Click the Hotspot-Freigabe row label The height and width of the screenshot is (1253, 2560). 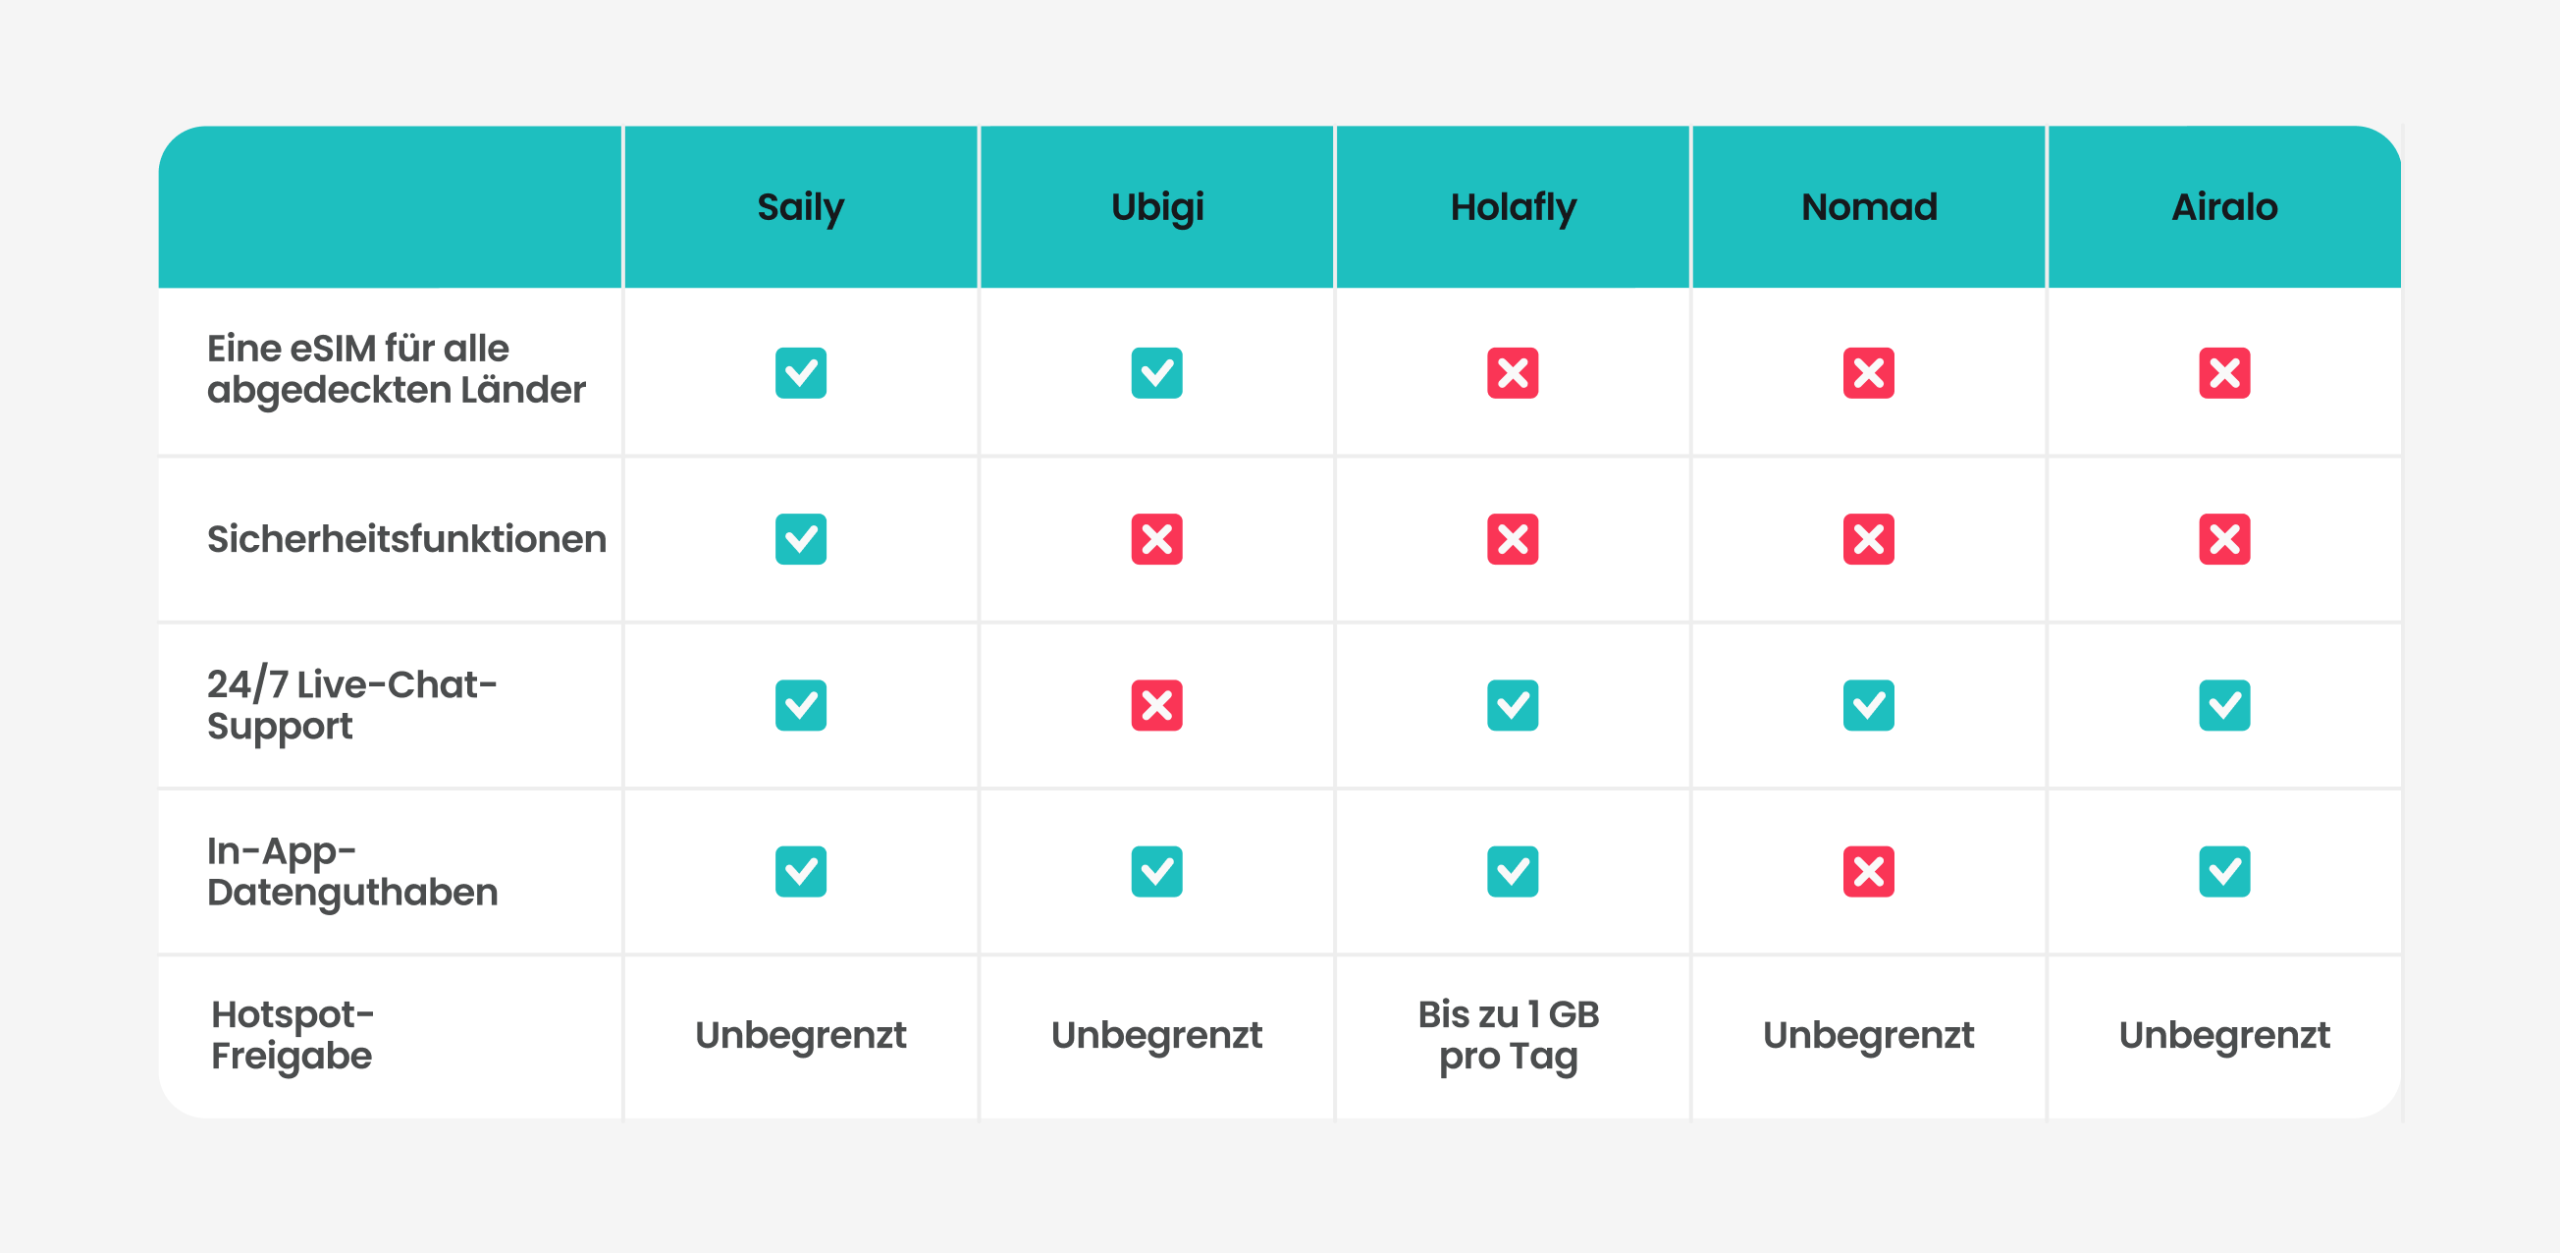pyautogui.click(x=292, y=1035)
